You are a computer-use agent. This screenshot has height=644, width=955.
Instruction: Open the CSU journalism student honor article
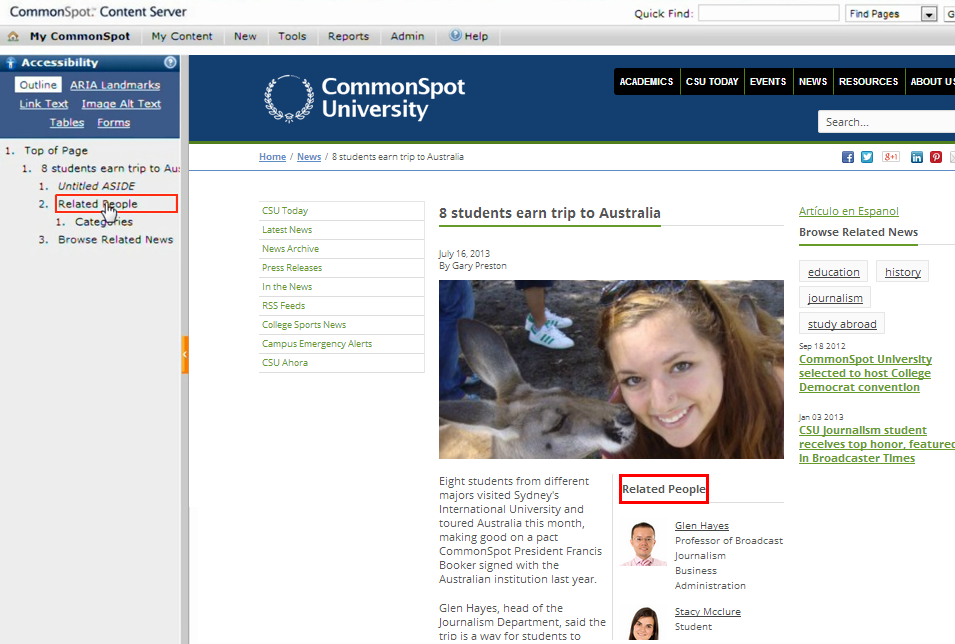(x=877, y=444)
